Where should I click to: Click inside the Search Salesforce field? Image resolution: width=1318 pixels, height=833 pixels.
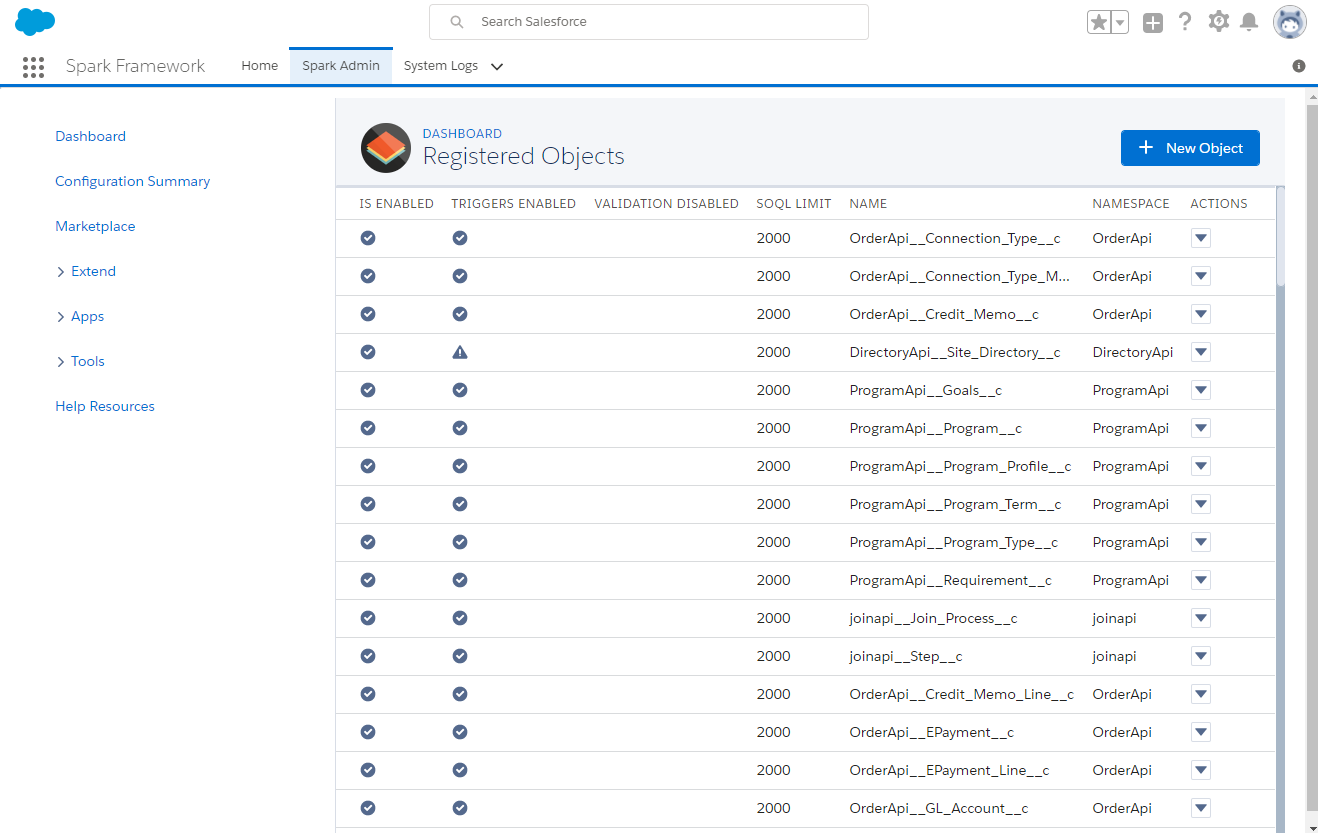pyautogui.click(x=648, y=21)
